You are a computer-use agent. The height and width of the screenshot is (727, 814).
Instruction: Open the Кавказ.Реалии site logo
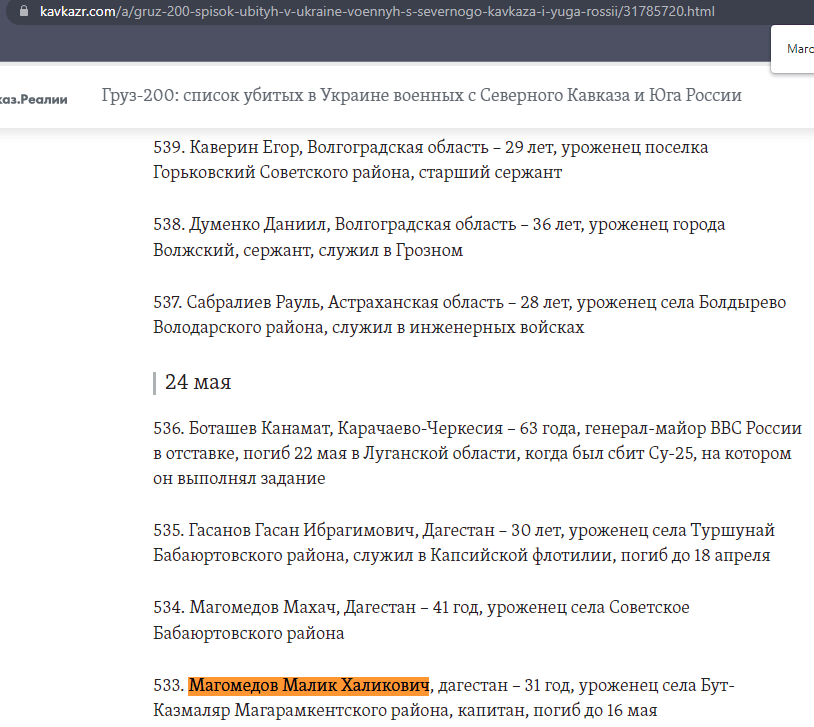pos(33,98)
